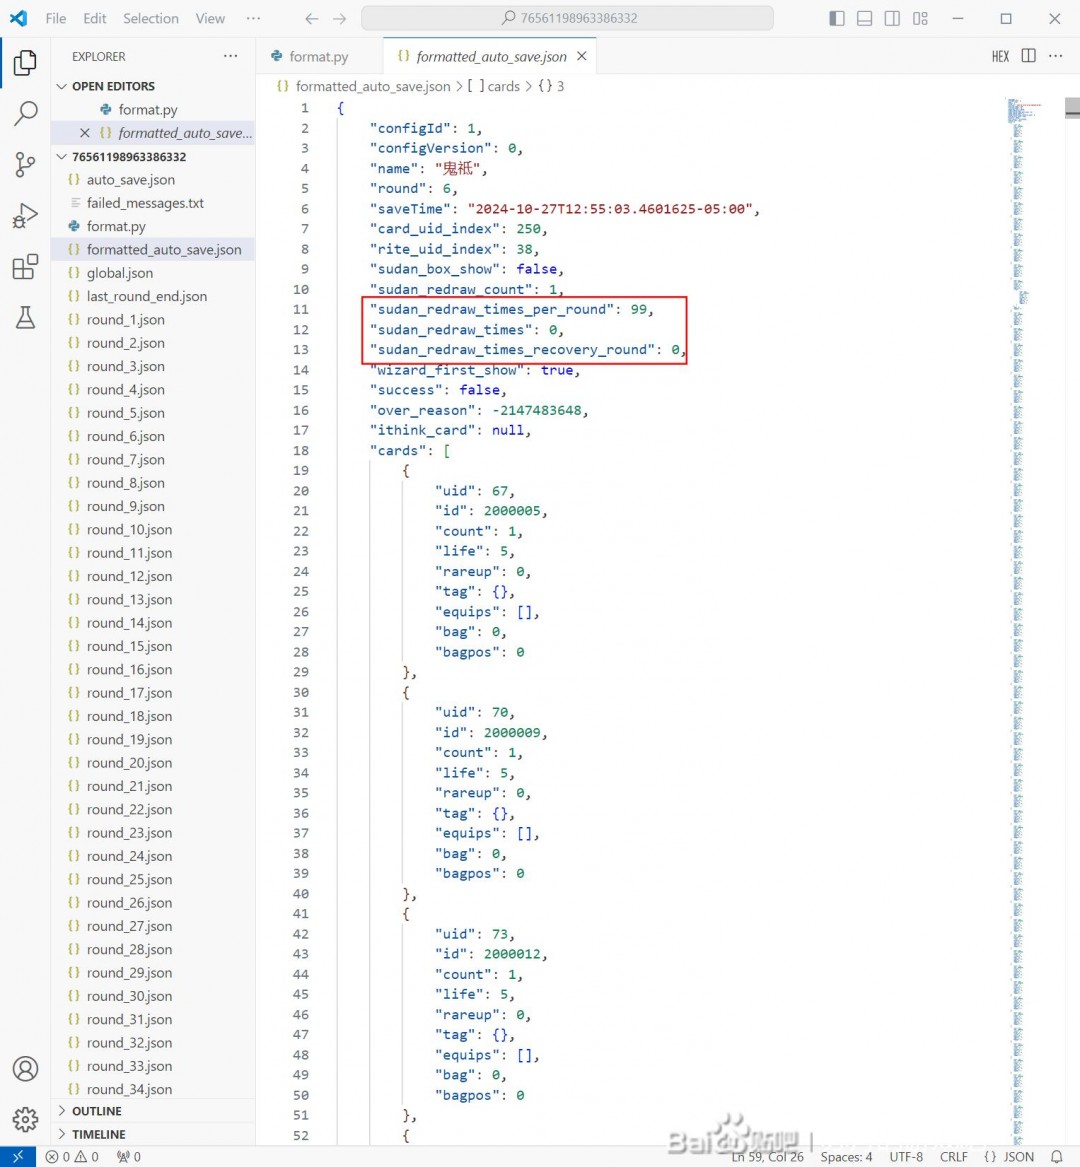Click the HEX editor toolbar button
Viewport: 1080px width, 1167px height.
(1000, 57)
